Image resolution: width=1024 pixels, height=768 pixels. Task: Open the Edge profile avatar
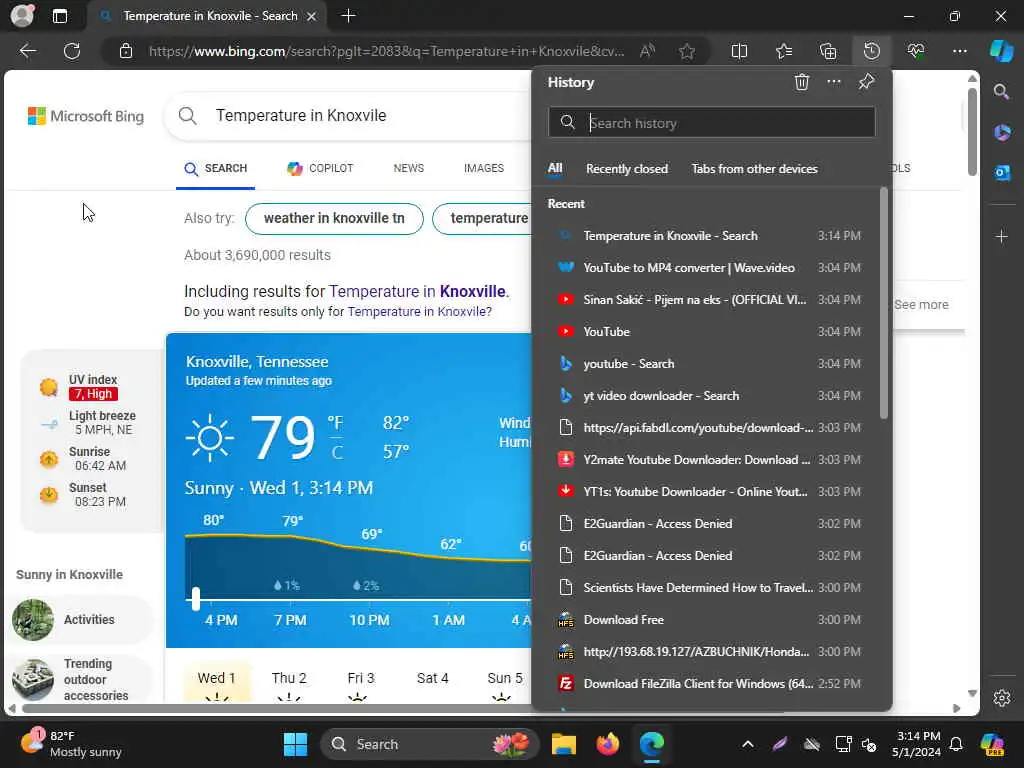(22, 16)
